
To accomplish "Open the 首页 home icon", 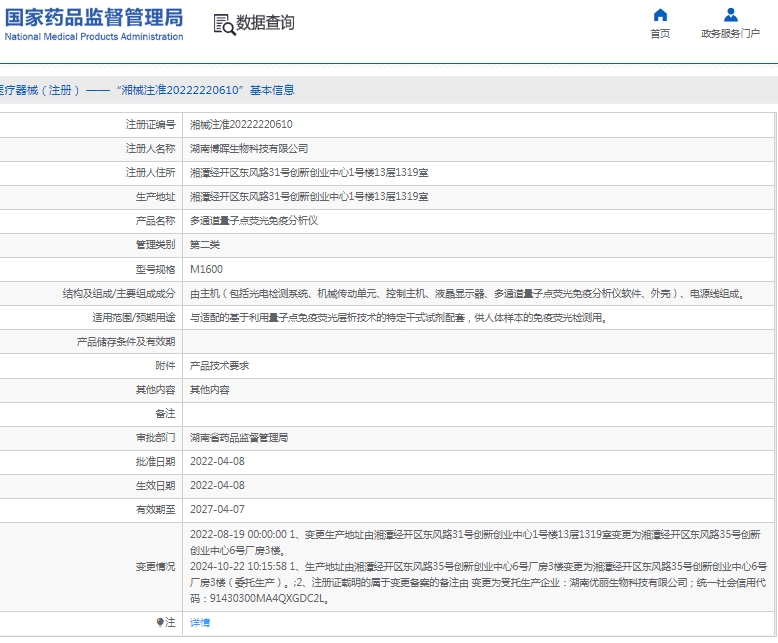I will tap(660, 15).
